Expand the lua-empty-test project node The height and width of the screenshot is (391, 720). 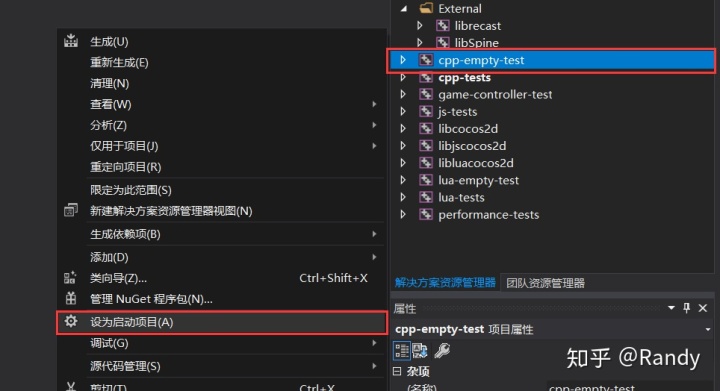click(403, 180)
